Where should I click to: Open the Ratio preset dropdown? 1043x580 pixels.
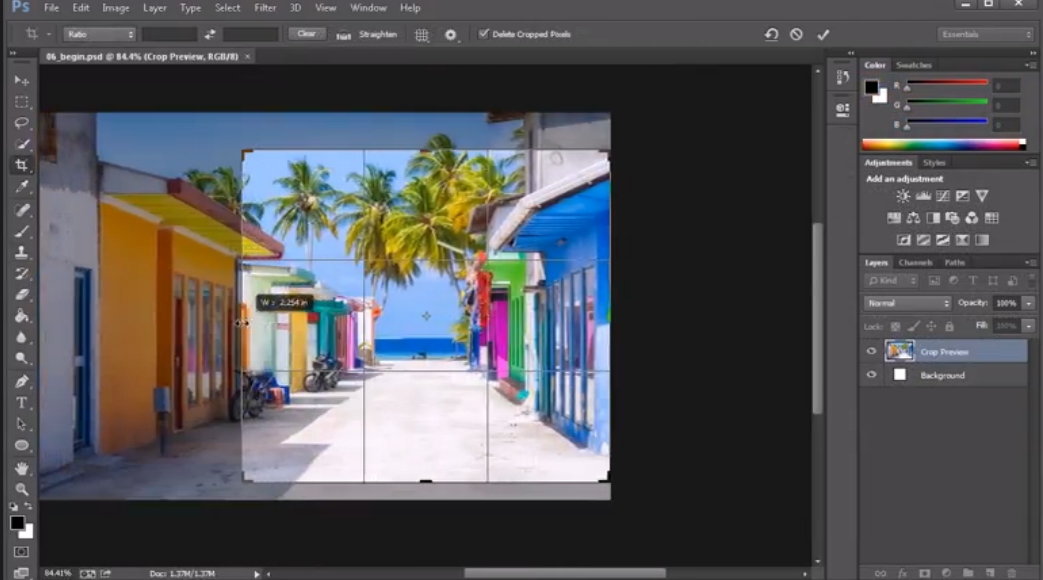[100, 34]
